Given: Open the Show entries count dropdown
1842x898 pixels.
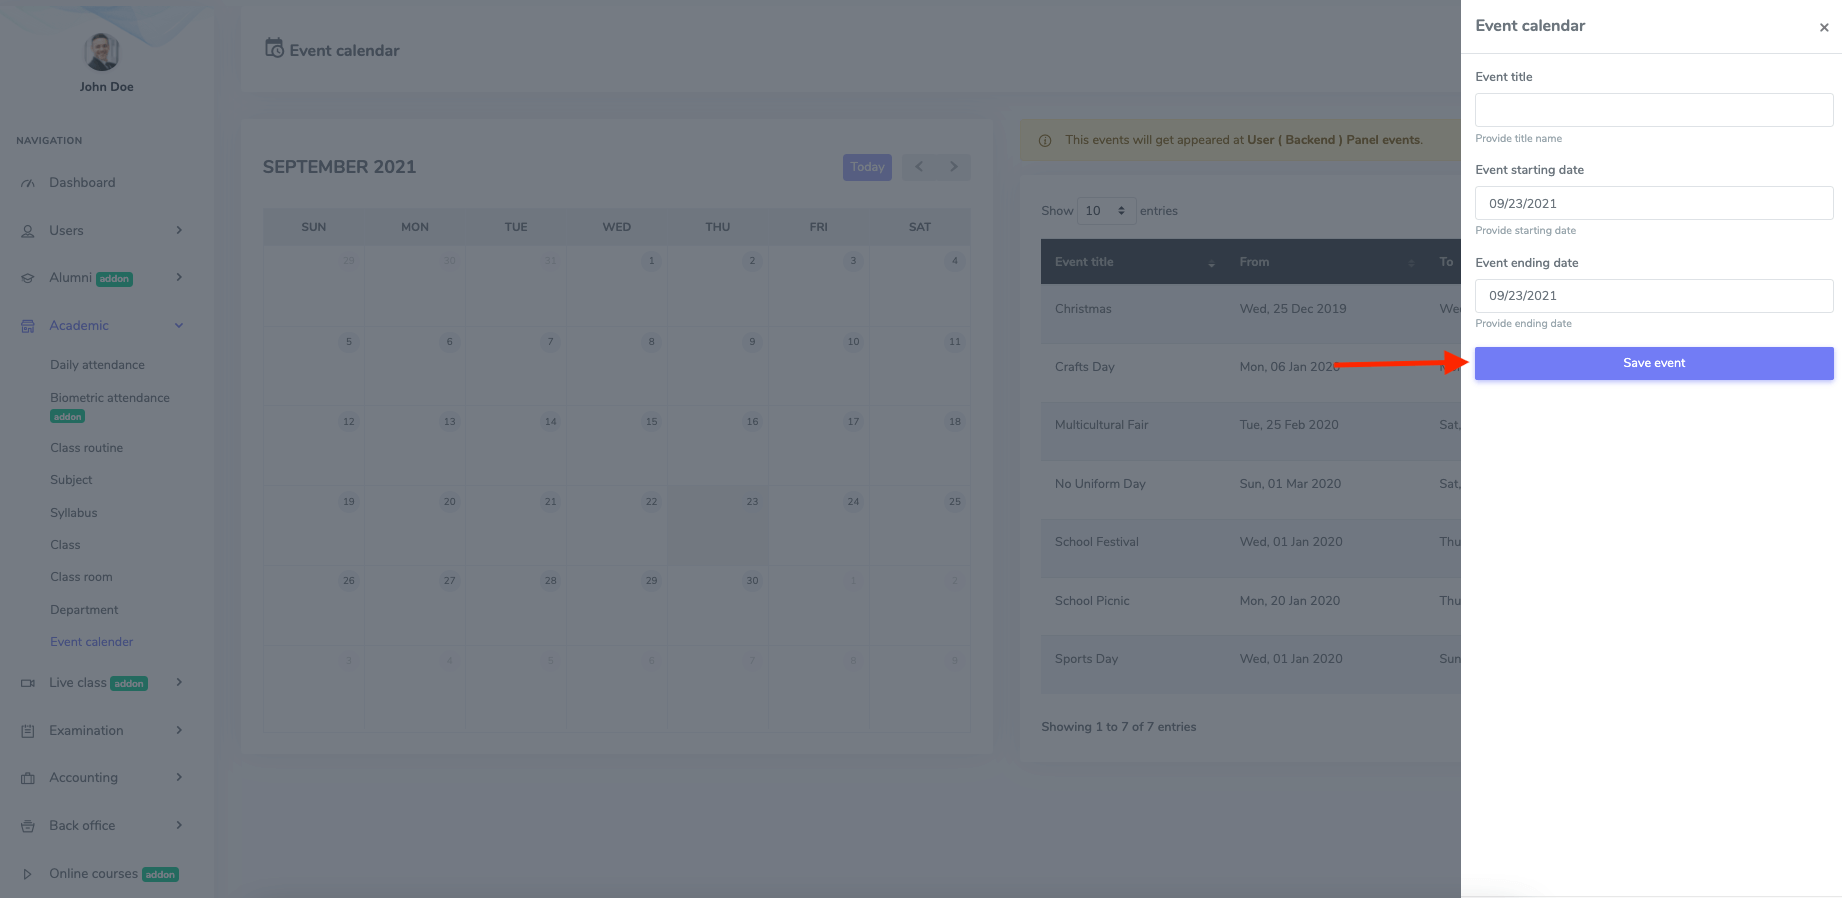Looking at the screenshot, I should [x=1105, y=211].
